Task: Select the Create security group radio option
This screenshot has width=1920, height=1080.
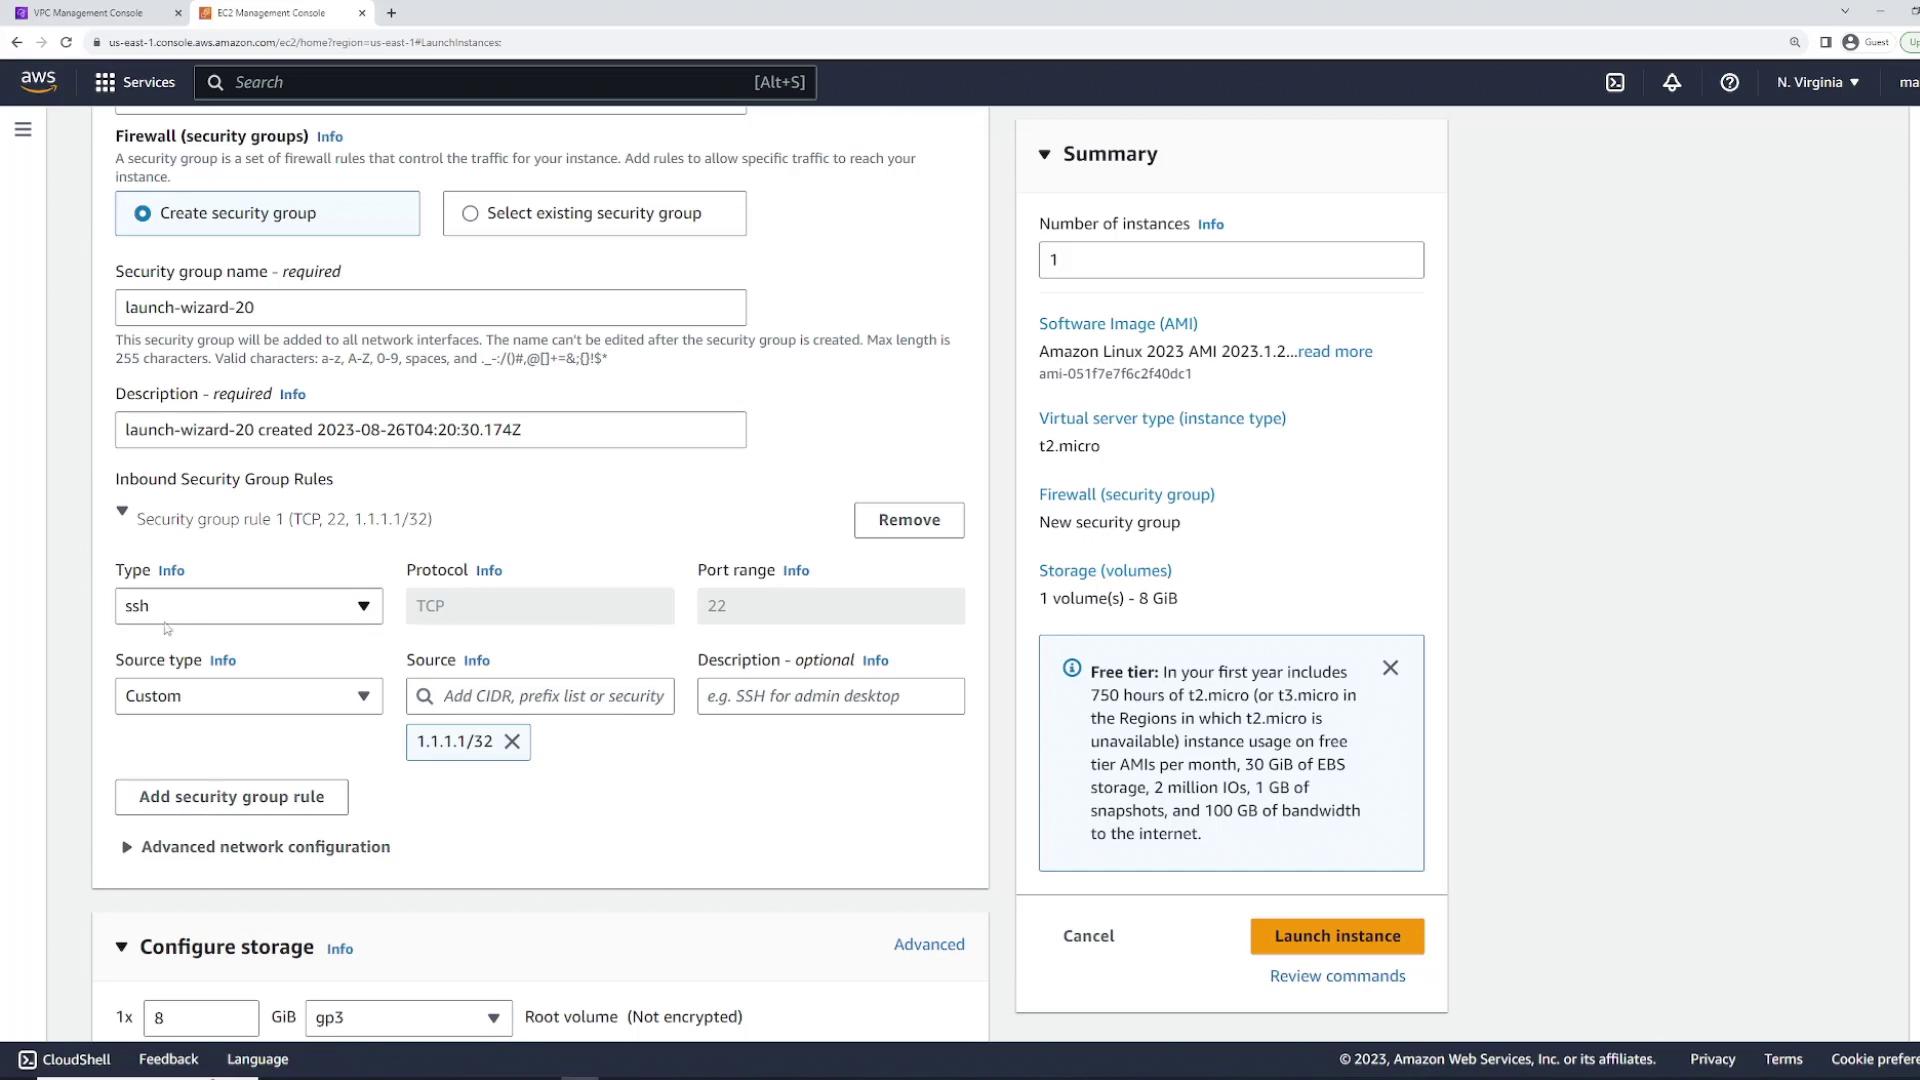Action: pyautogui.click(x=143, y=213)
